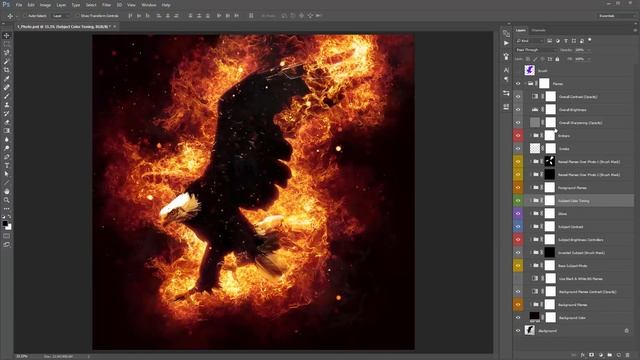Select the Move tool in the toolbar
The height and width of the screenshot is (360, 640).
pyautogui.click(x=7, y=36)
